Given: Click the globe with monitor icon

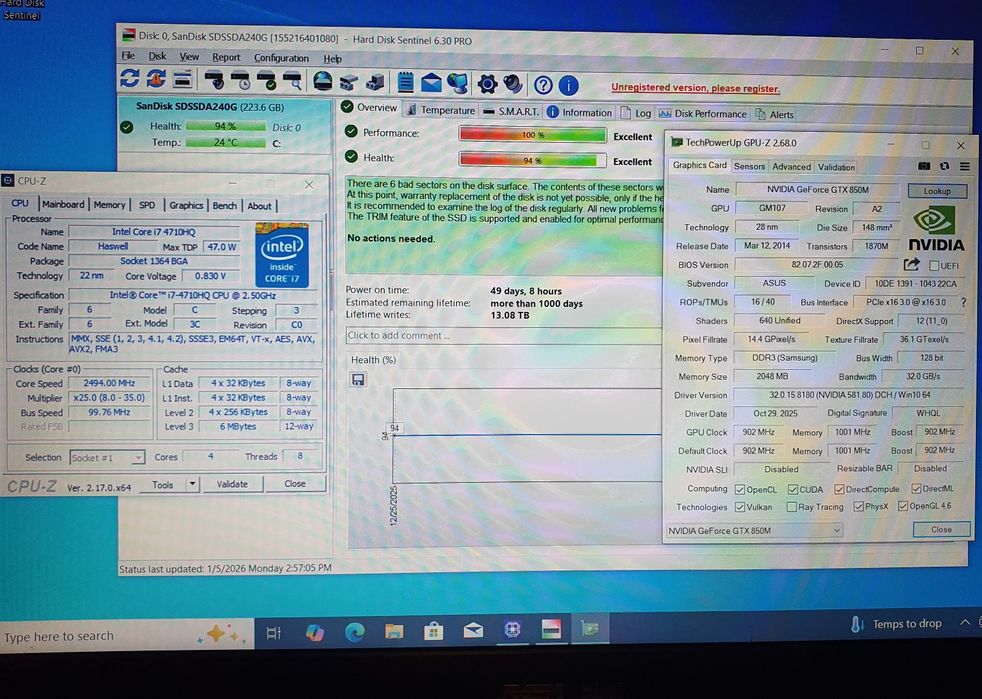Looking at the screenshot, I should tap(457, 83).
